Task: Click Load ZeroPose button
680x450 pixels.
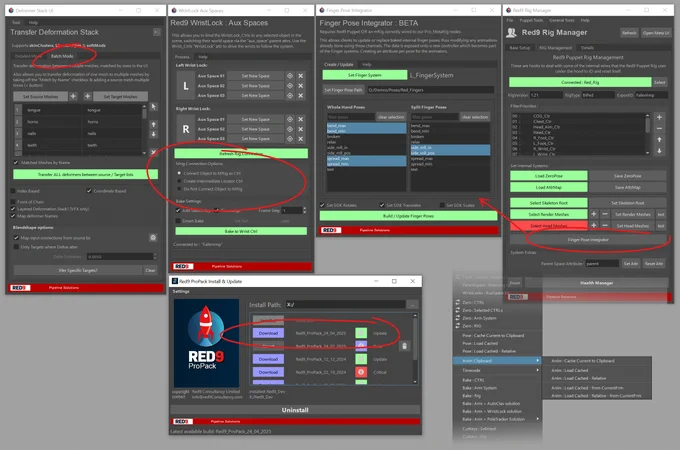Action: [x=549, y=176]
